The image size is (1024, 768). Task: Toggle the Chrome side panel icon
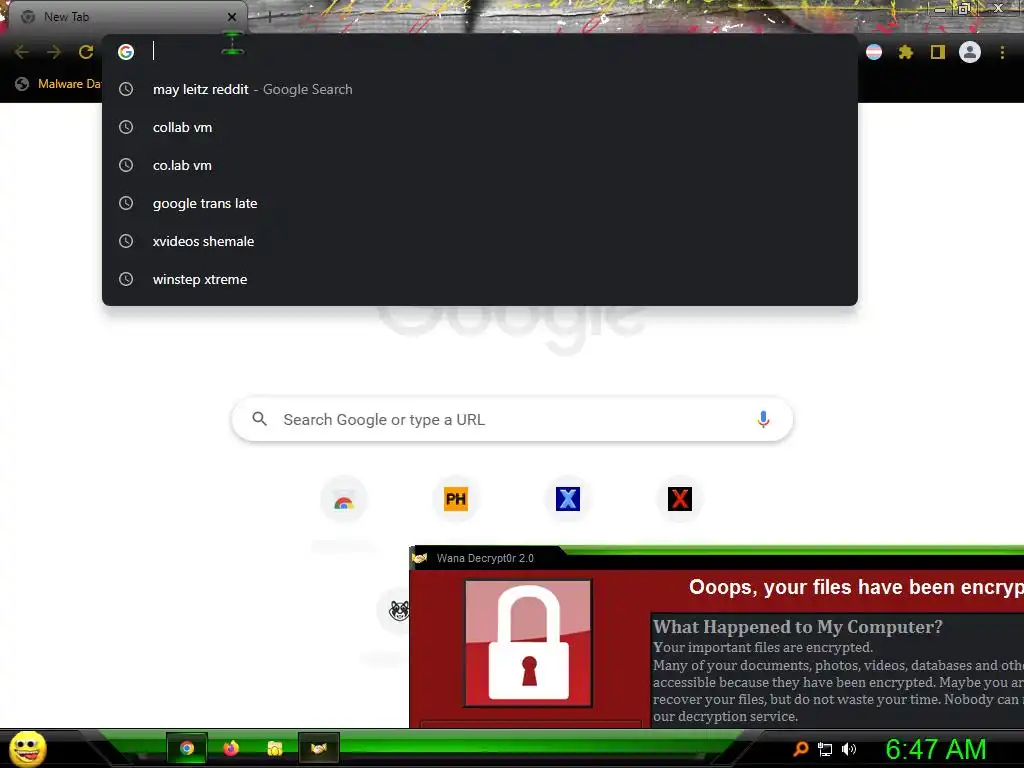pyautogui.click(x=938, y=52)
